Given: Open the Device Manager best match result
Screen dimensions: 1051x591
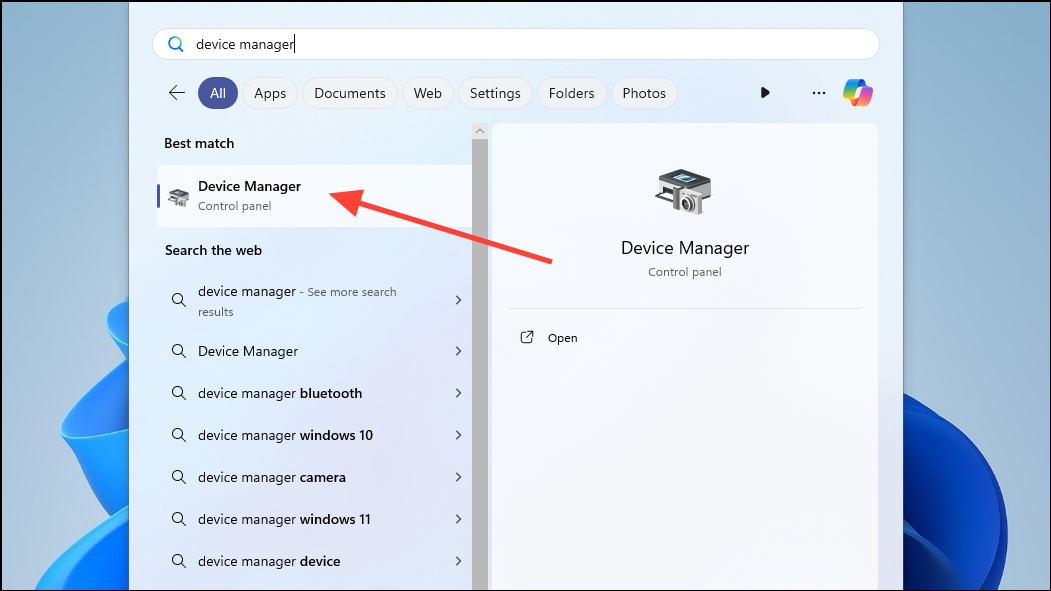Looking at the screenshot, I should point(314,196).
